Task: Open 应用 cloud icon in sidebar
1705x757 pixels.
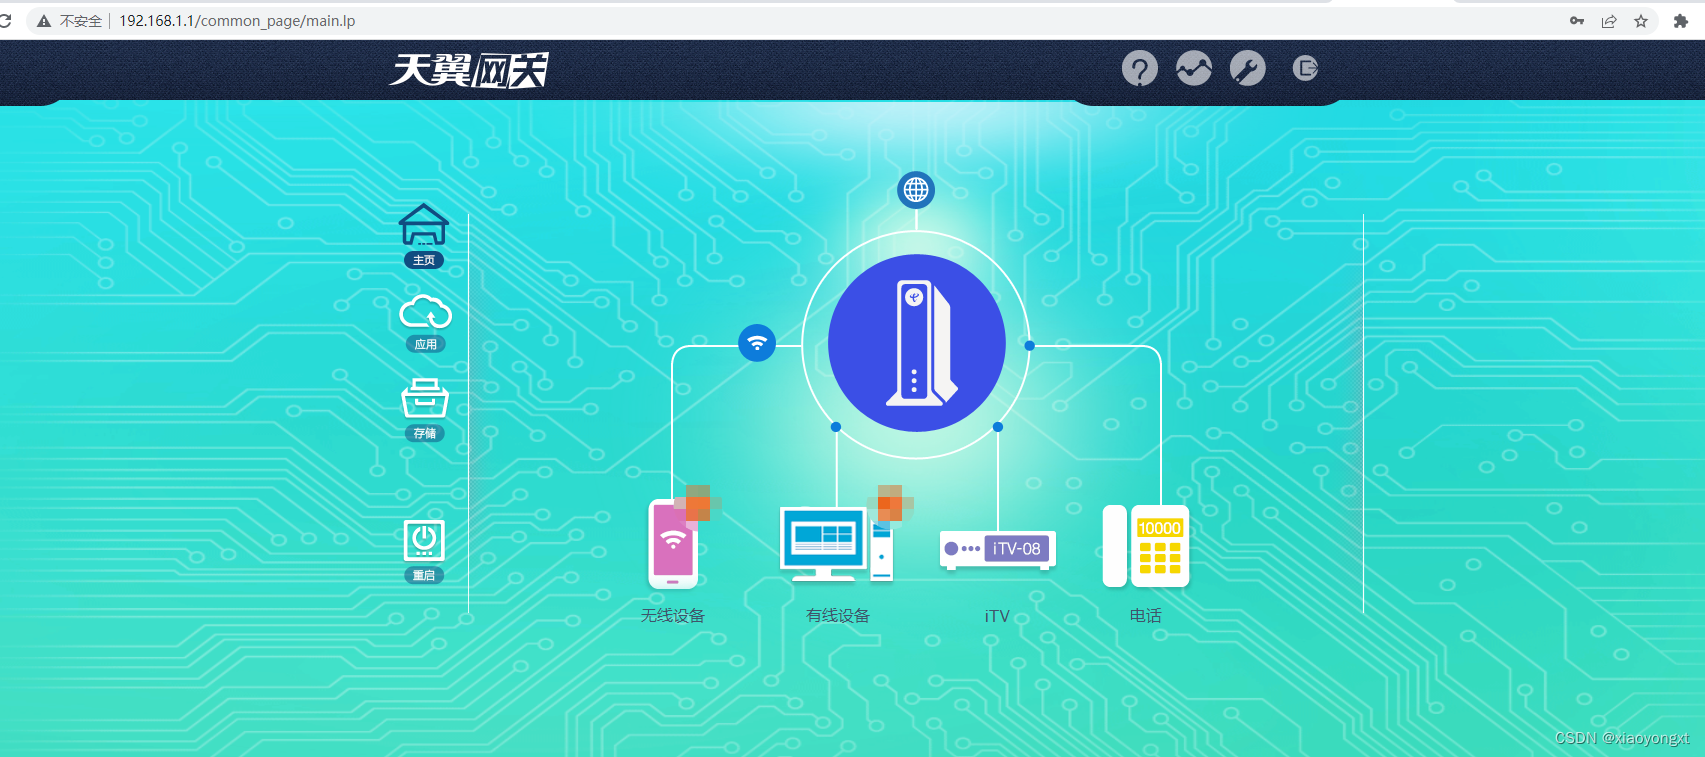Action: tap(425, 312)
